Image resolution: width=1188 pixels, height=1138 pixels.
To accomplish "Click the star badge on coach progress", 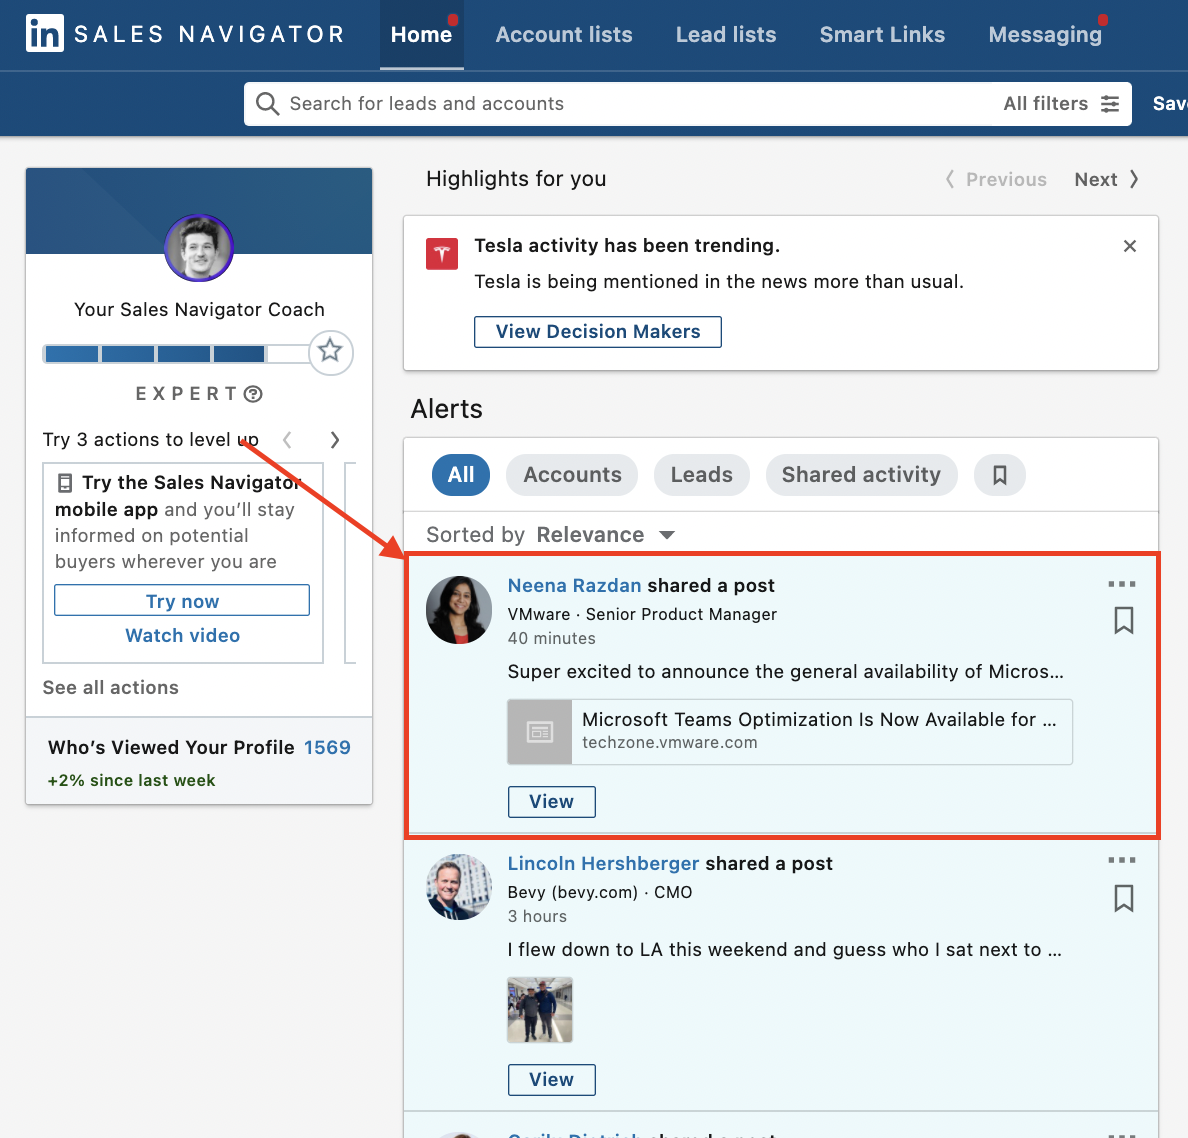I will tap(330, 352).
